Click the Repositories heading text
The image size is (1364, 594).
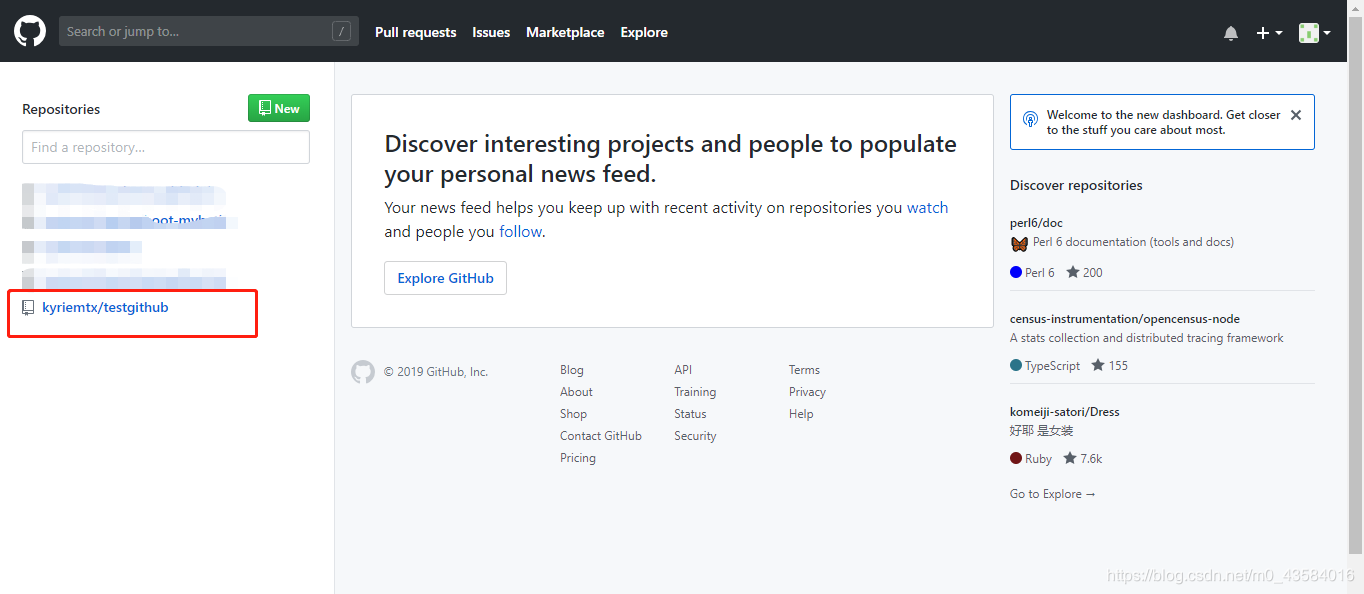(x=61, y=109)
